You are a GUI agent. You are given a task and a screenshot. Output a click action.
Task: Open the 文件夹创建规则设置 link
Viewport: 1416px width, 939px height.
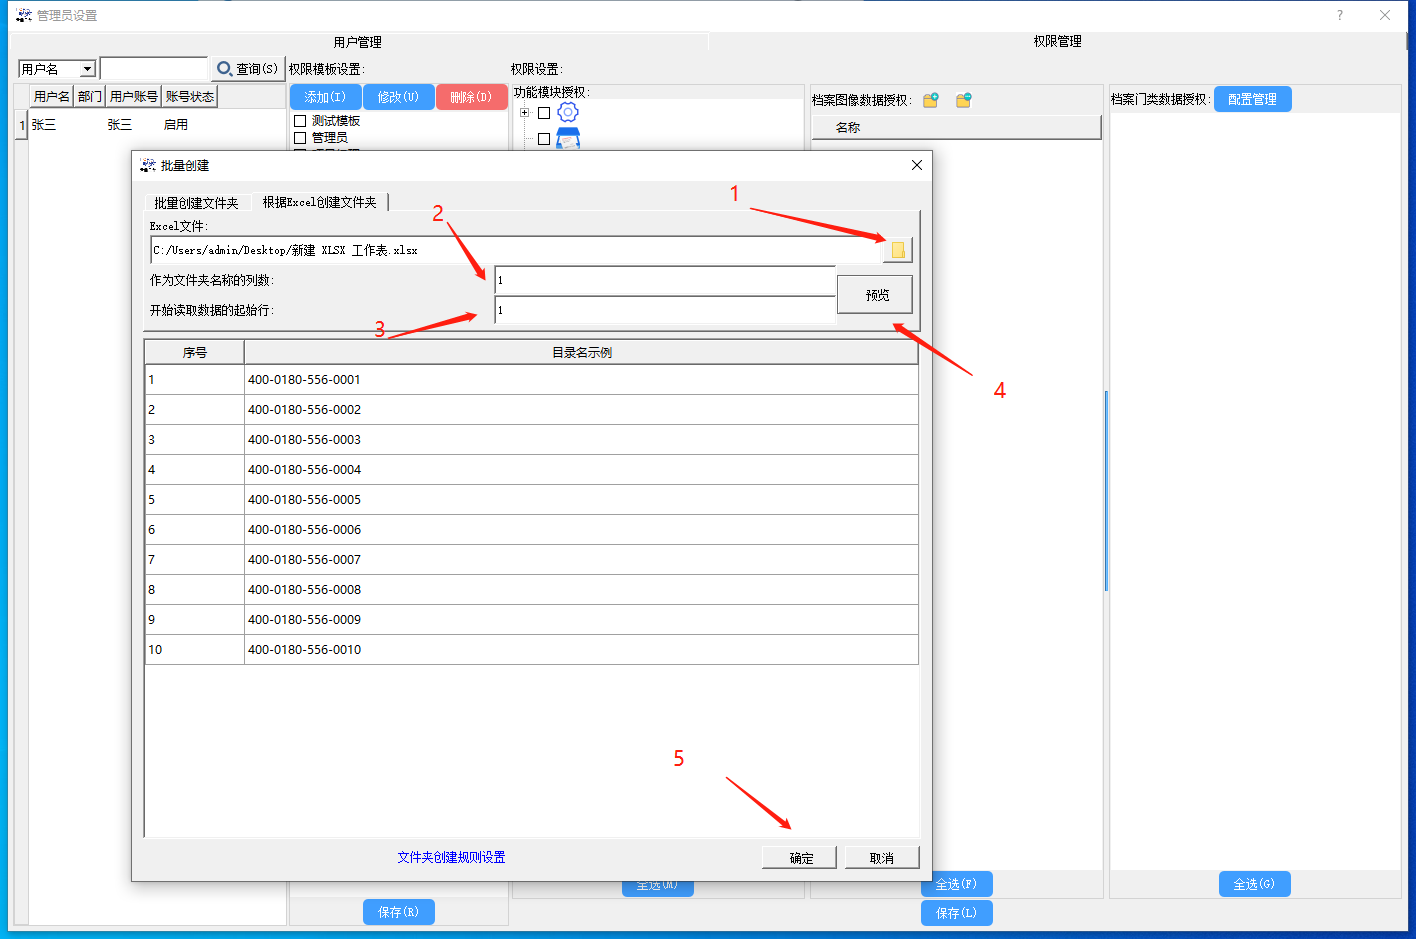pyautogui.click(x=451, y=857)
